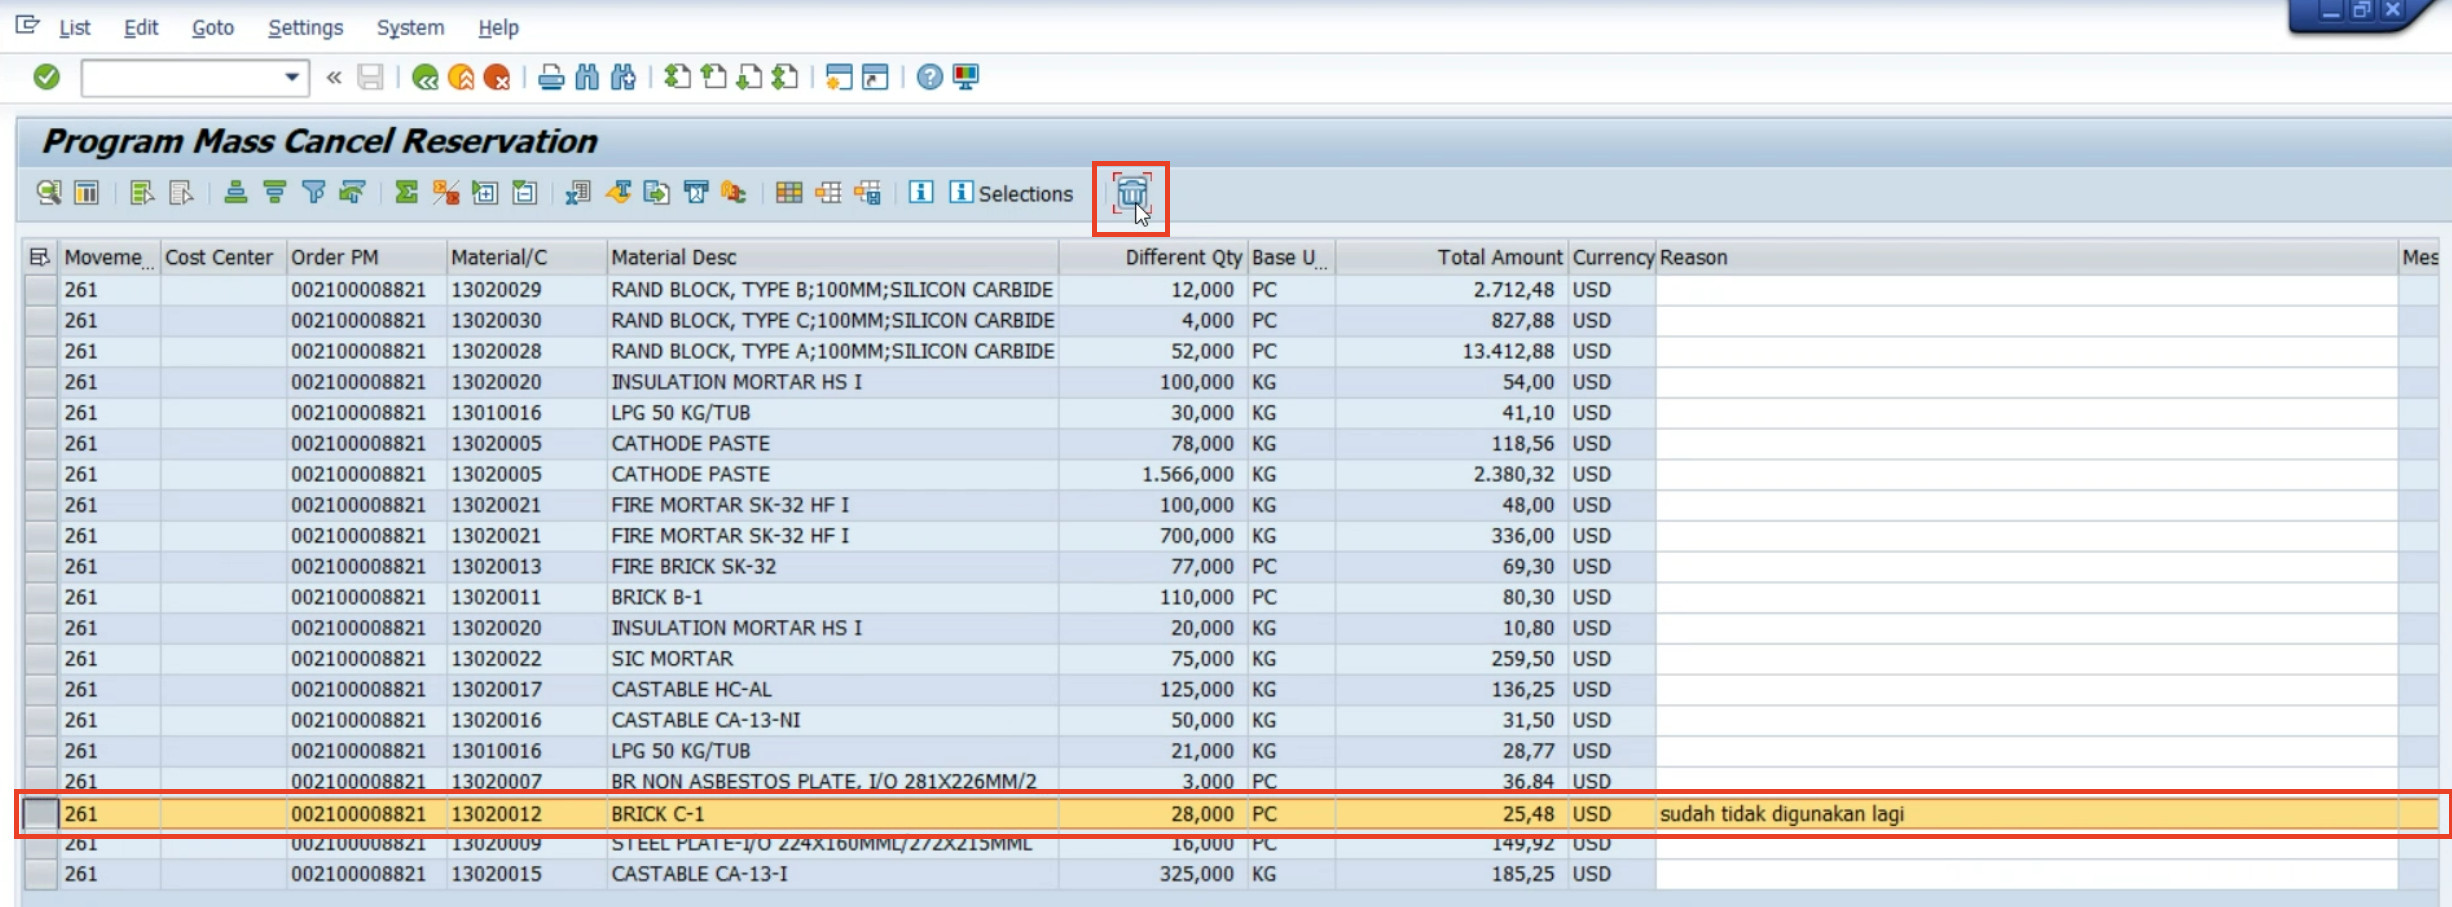Click the delete reservation trash icon
The width and height of the screenshot is (2452, 907).
coord(1130,193)
